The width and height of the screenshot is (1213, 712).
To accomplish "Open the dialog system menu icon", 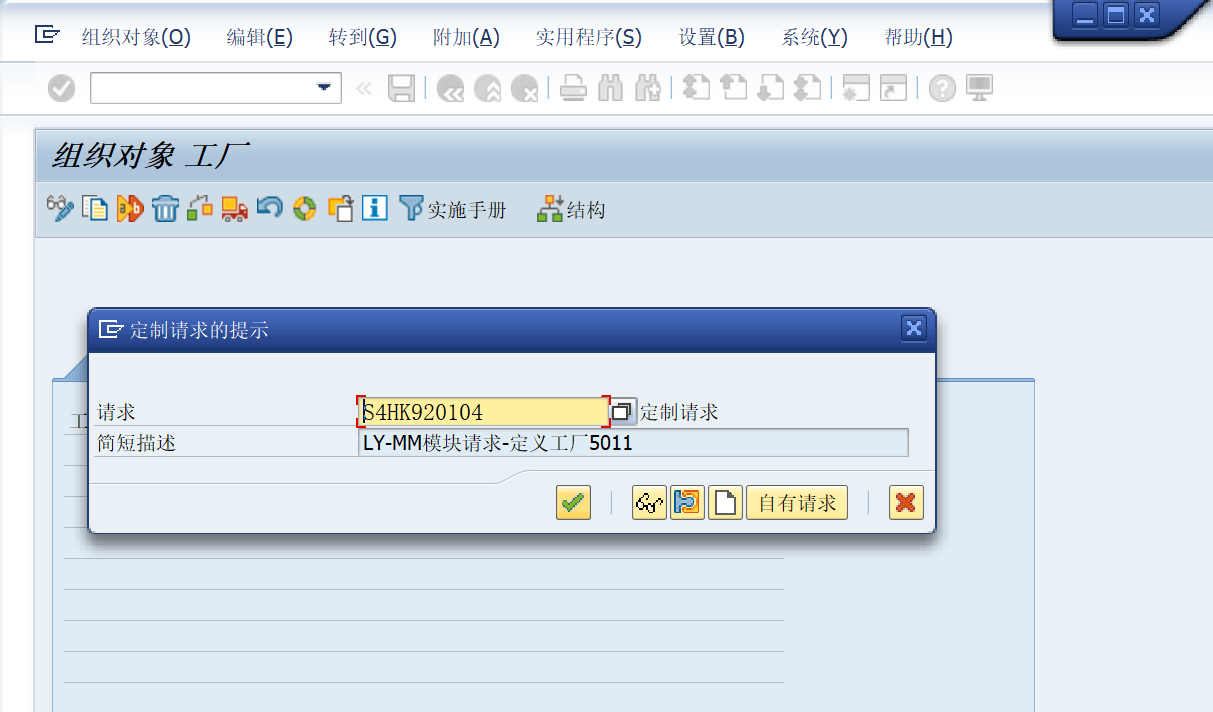I will tap(110, 328).
